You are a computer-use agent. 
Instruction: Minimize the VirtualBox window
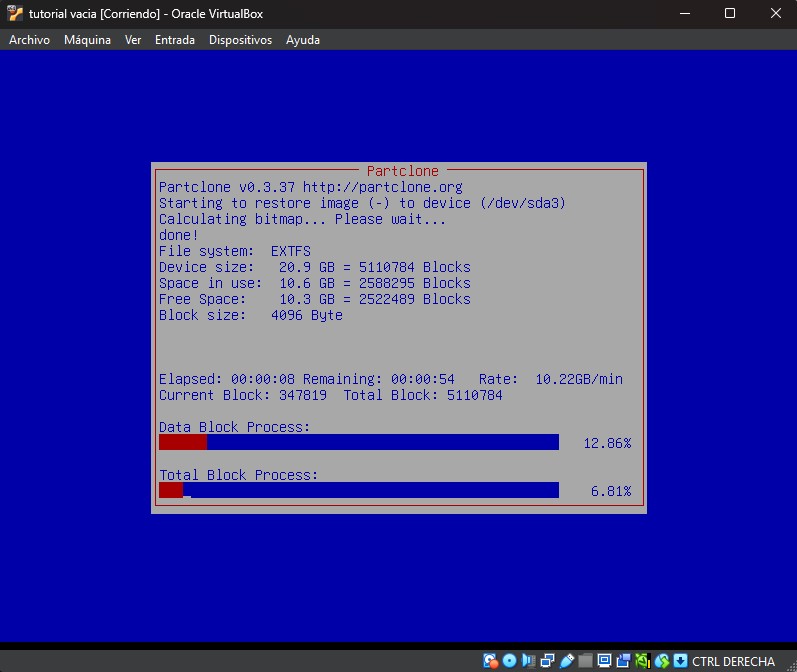coord(685,14)
